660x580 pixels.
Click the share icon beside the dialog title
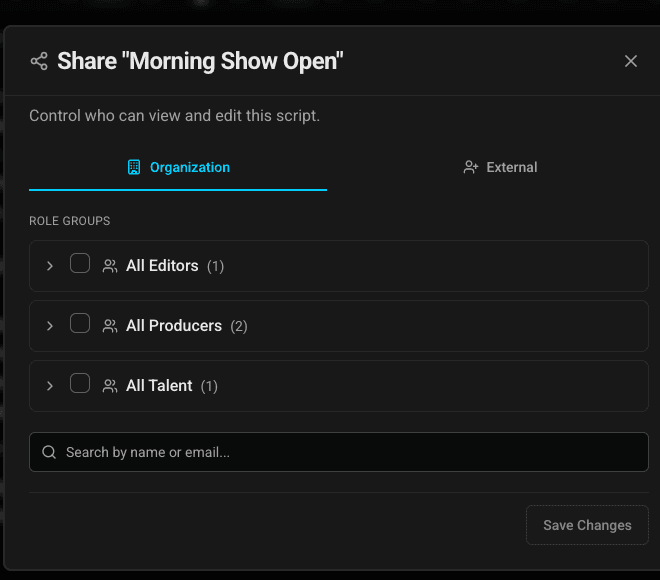[39, 62]
